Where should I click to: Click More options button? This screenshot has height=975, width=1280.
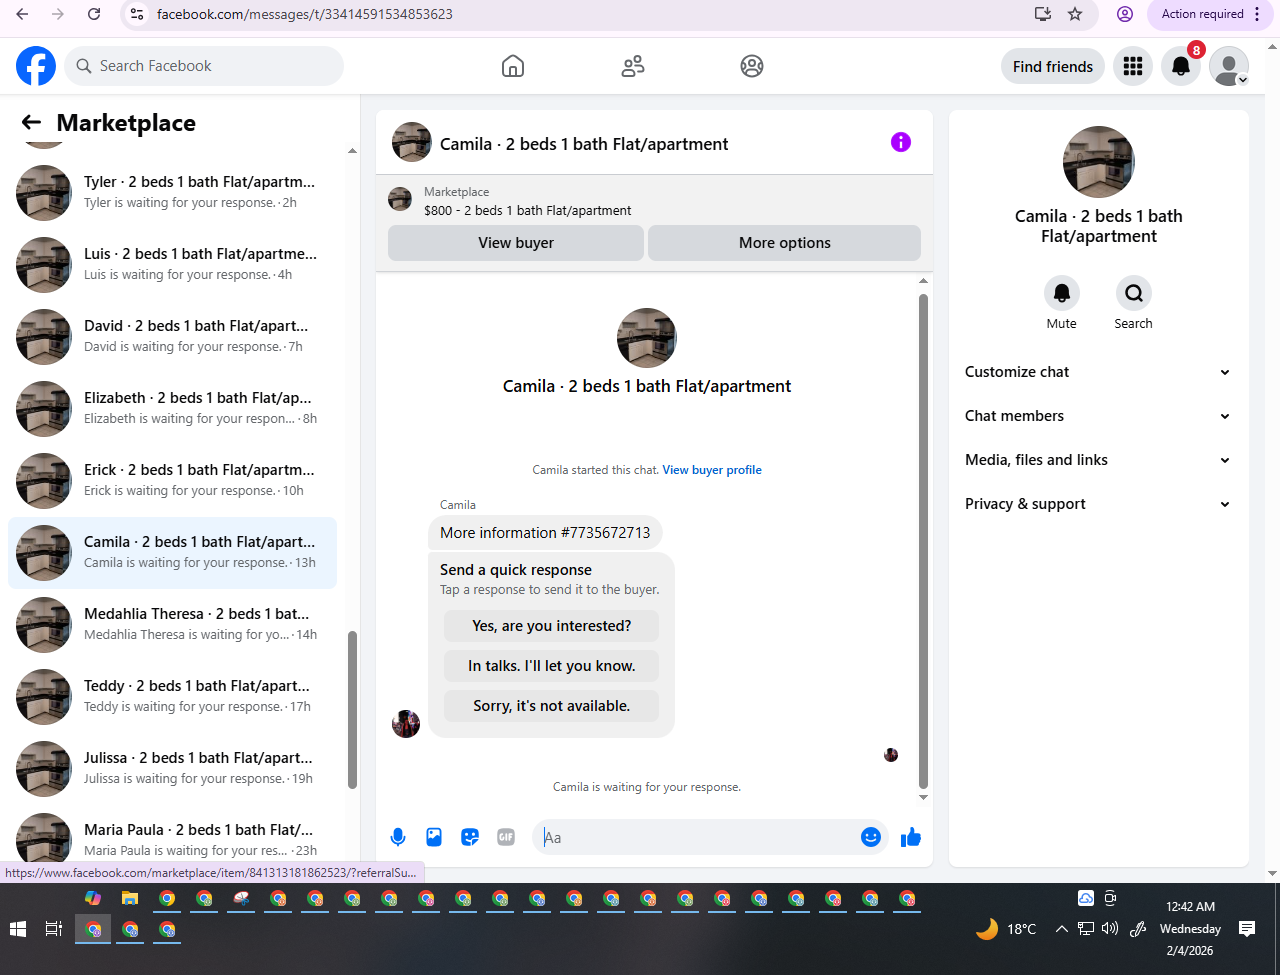(785, 243)
